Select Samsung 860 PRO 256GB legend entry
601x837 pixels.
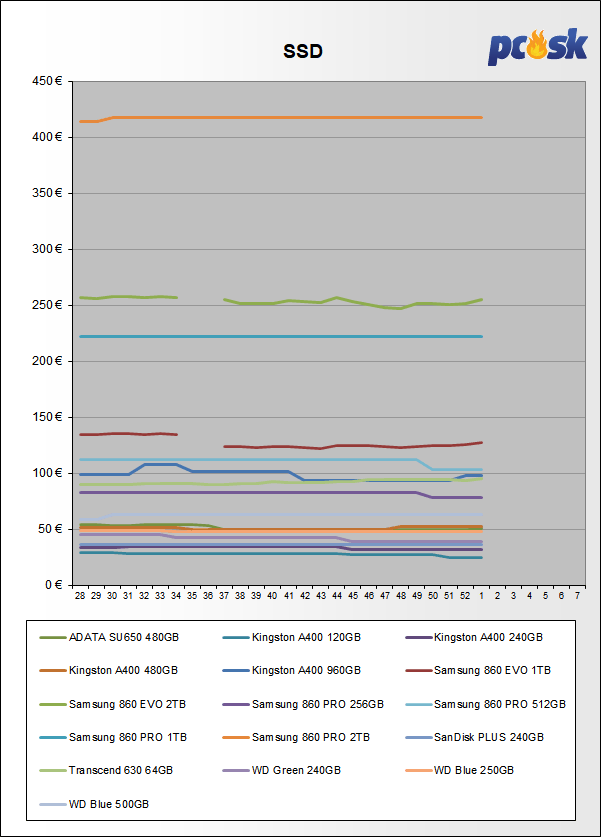(303, 704)
